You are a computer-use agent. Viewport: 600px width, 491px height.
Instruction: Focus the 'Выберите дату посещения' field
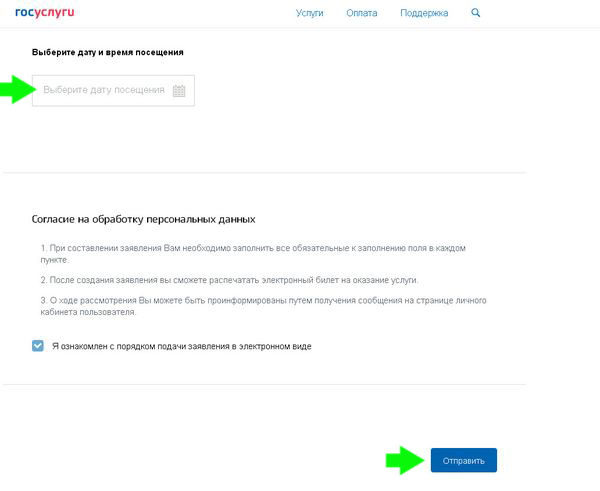coord(113,91)
